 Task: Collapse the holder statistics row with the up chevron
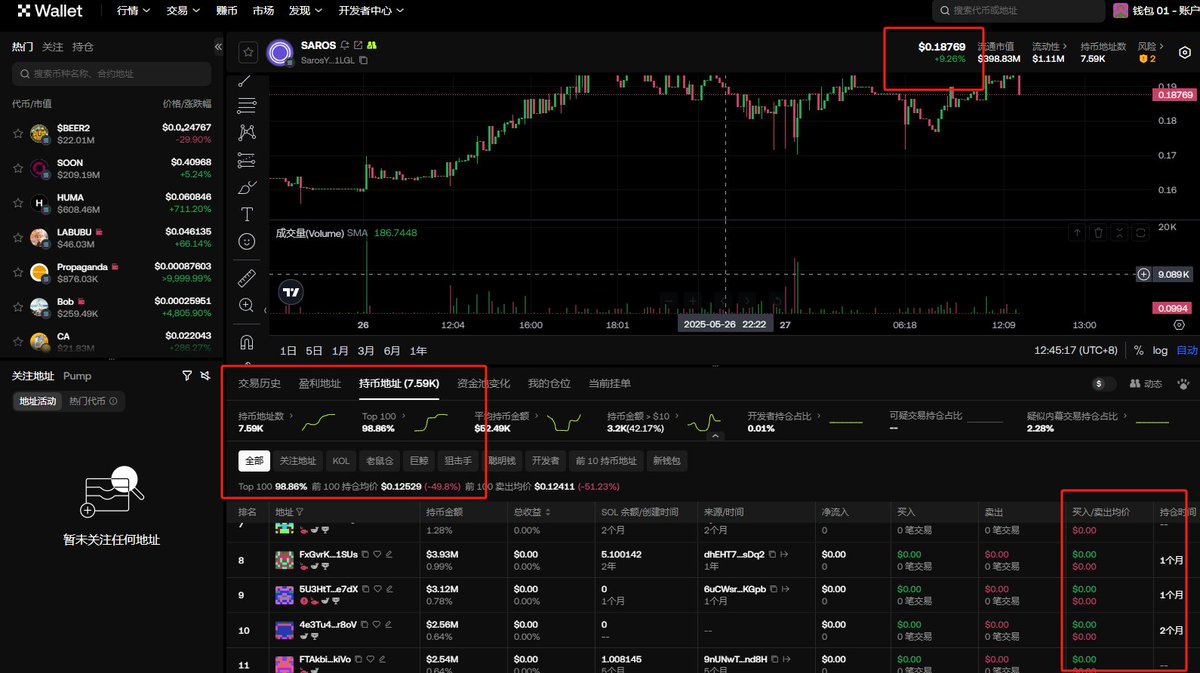click(x=715, y=436)
